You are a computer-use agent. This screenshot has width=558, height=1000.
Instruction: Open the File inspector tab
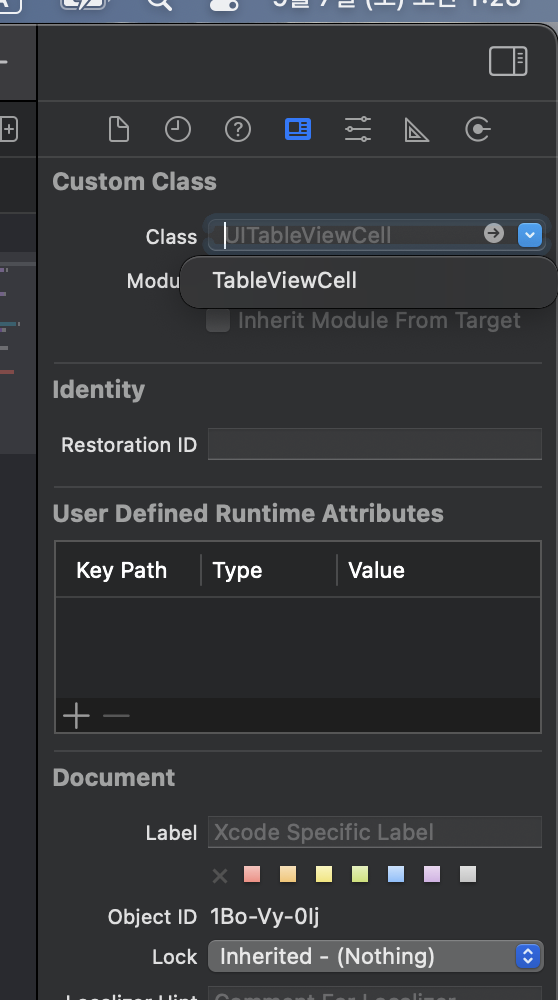119,129
